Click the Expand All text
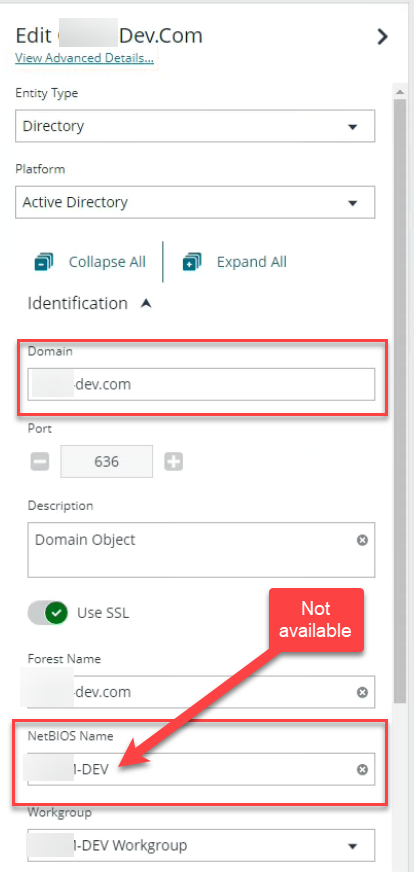 pos(252,262)
